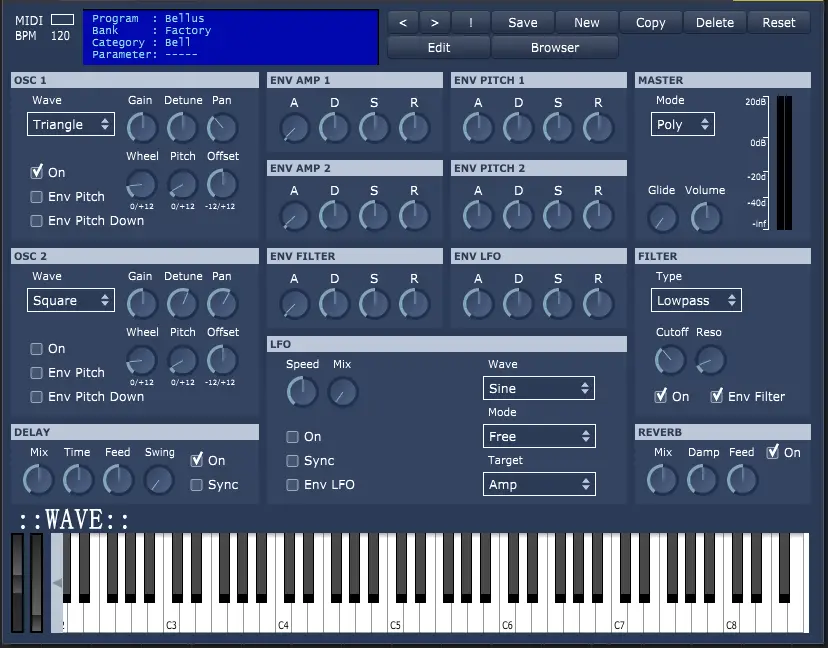Disable Env Filter in the Filter panel
828x648 pixels.
[717, 396]
